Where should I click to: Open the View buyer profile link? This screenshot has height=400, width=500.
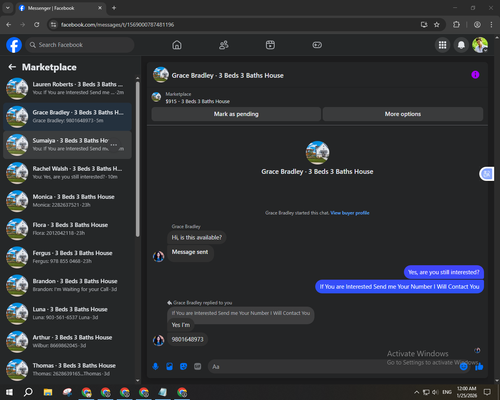350,213
